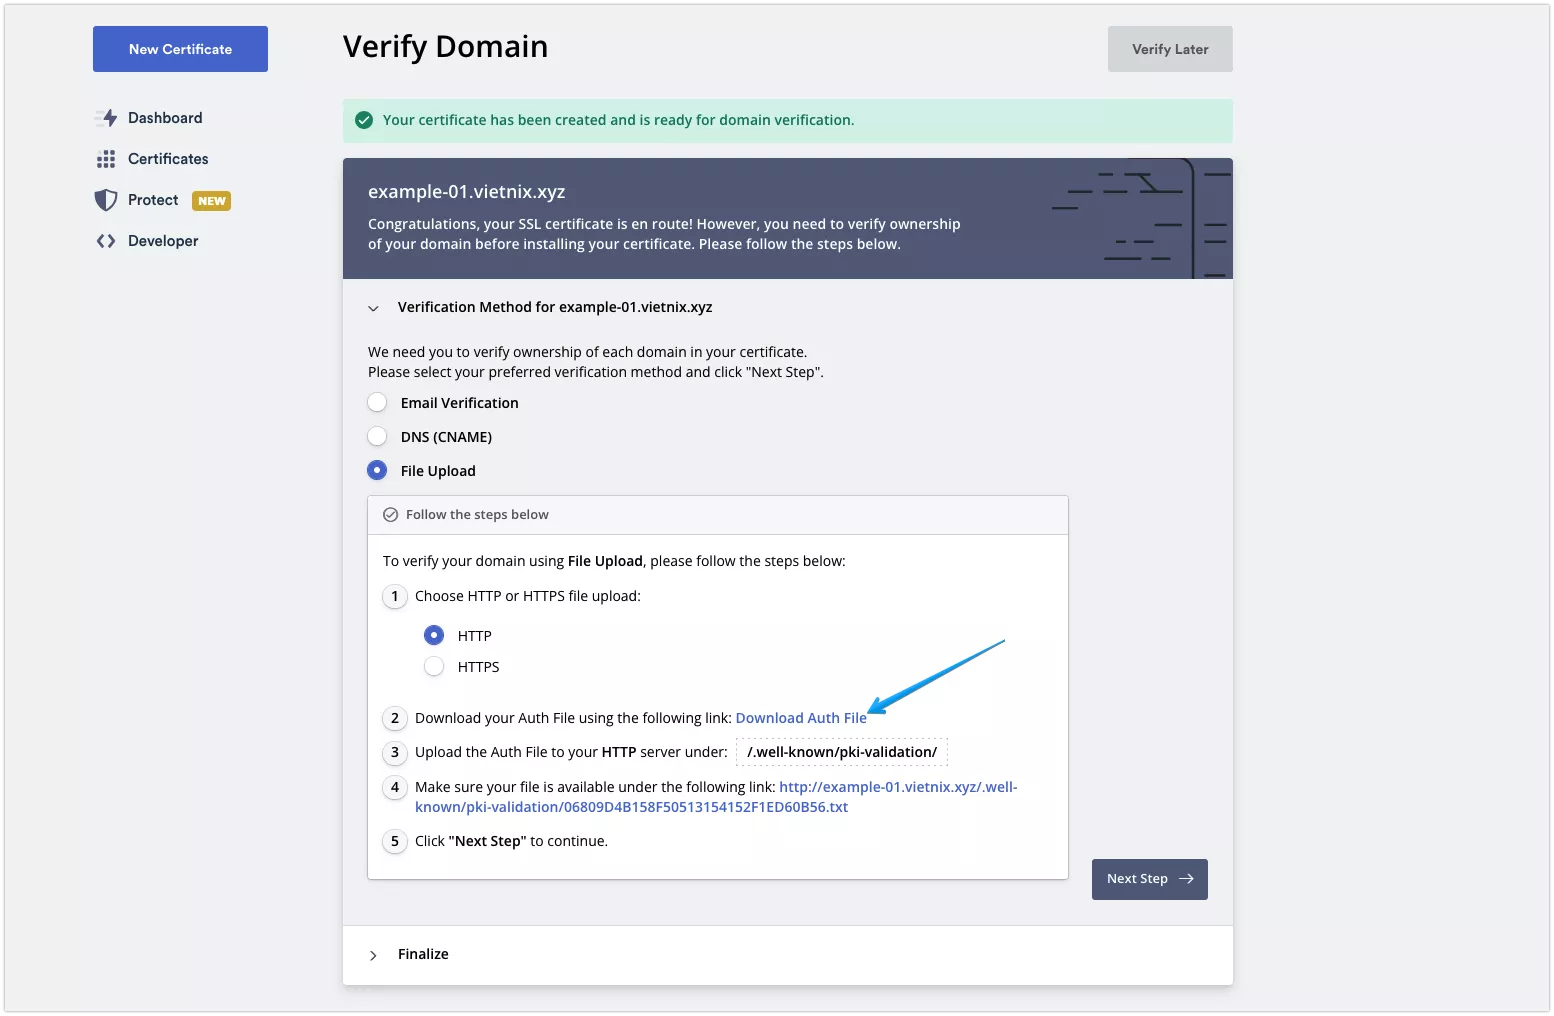Click the Download Auth File link

tap(801, 717)
